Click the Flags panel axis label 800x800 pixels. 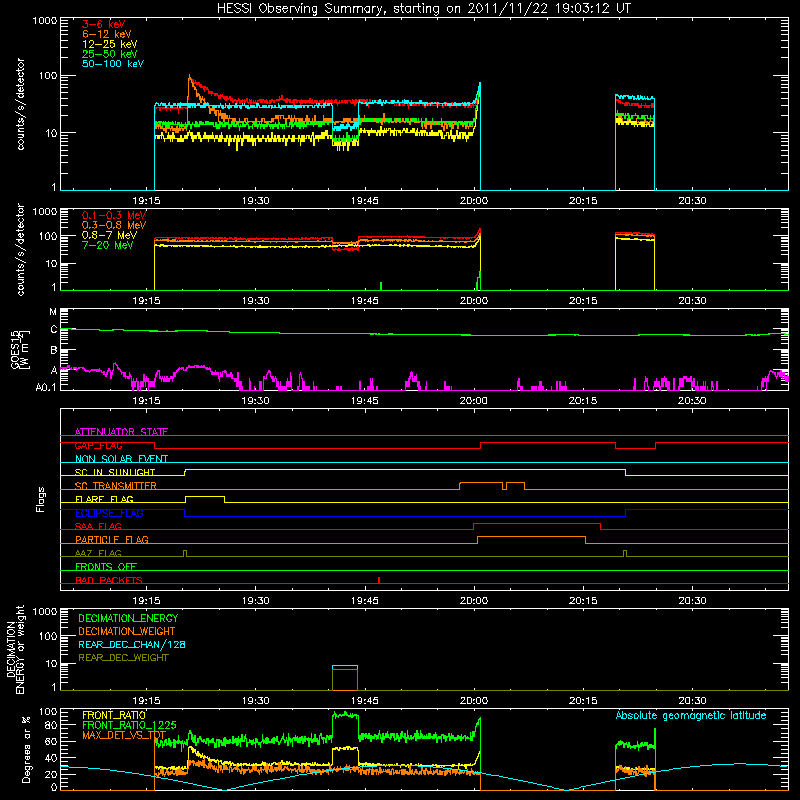tap(41, 499)
